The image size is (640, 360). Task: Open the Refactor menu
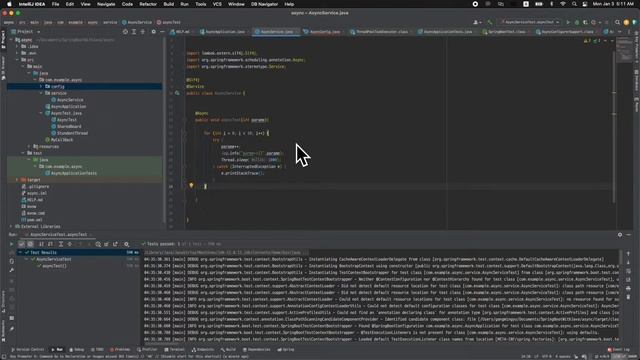[148, 4]
